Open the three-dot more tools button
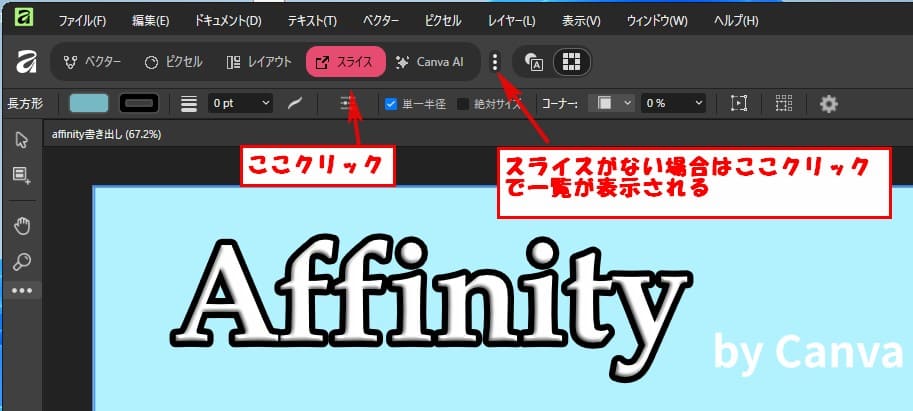Image resolution: width=913 pixels, height=411 pixels. tap(20, 291)
